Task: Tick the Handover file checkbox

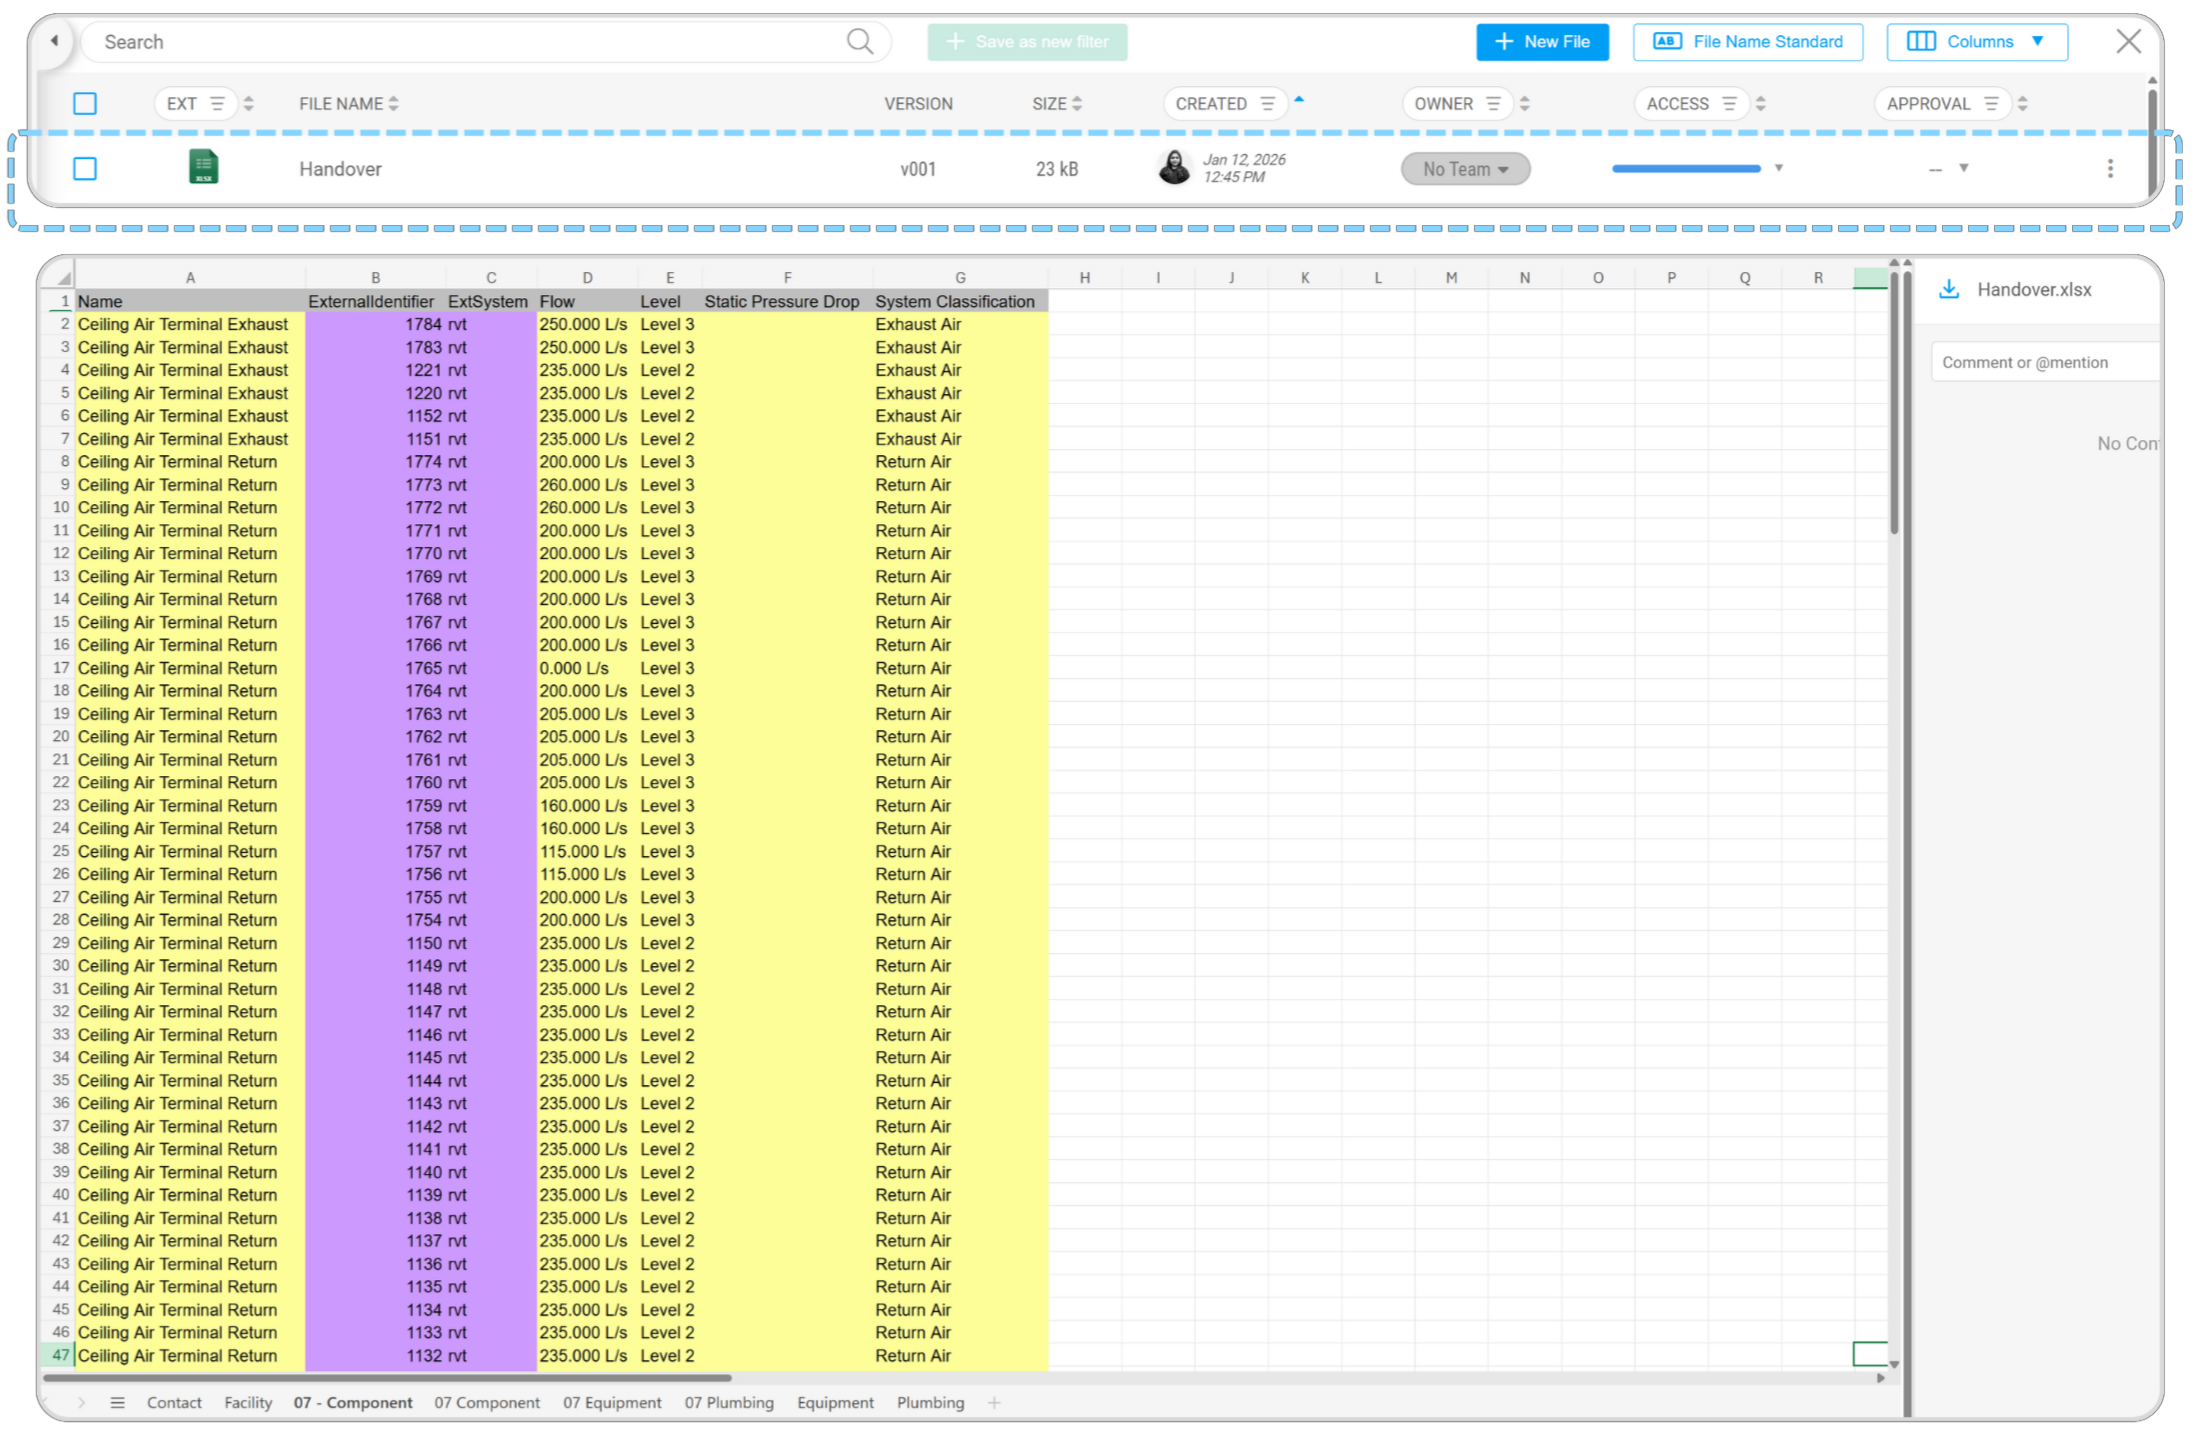Action: 85,169
